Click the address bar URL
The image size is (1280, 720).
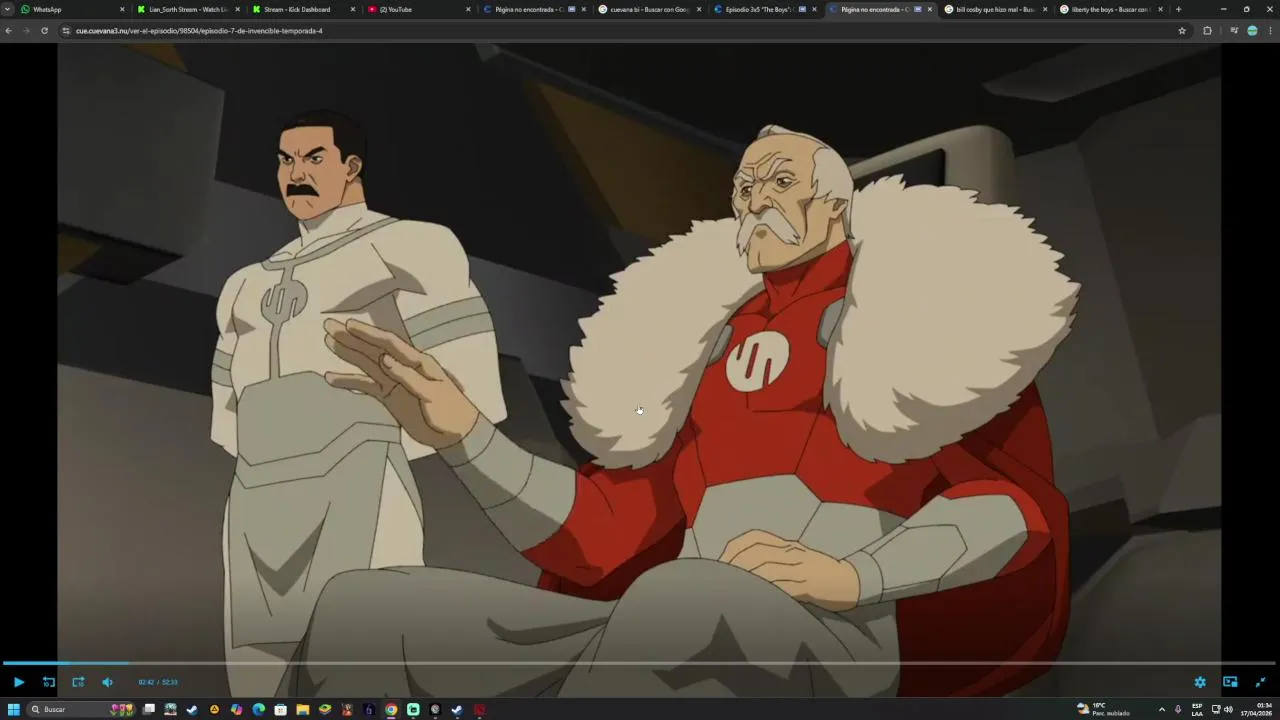[199, 31]
